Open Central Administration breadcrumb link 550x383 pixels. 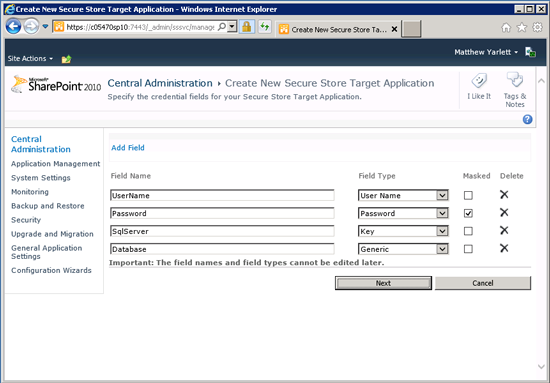pos(160,83)
